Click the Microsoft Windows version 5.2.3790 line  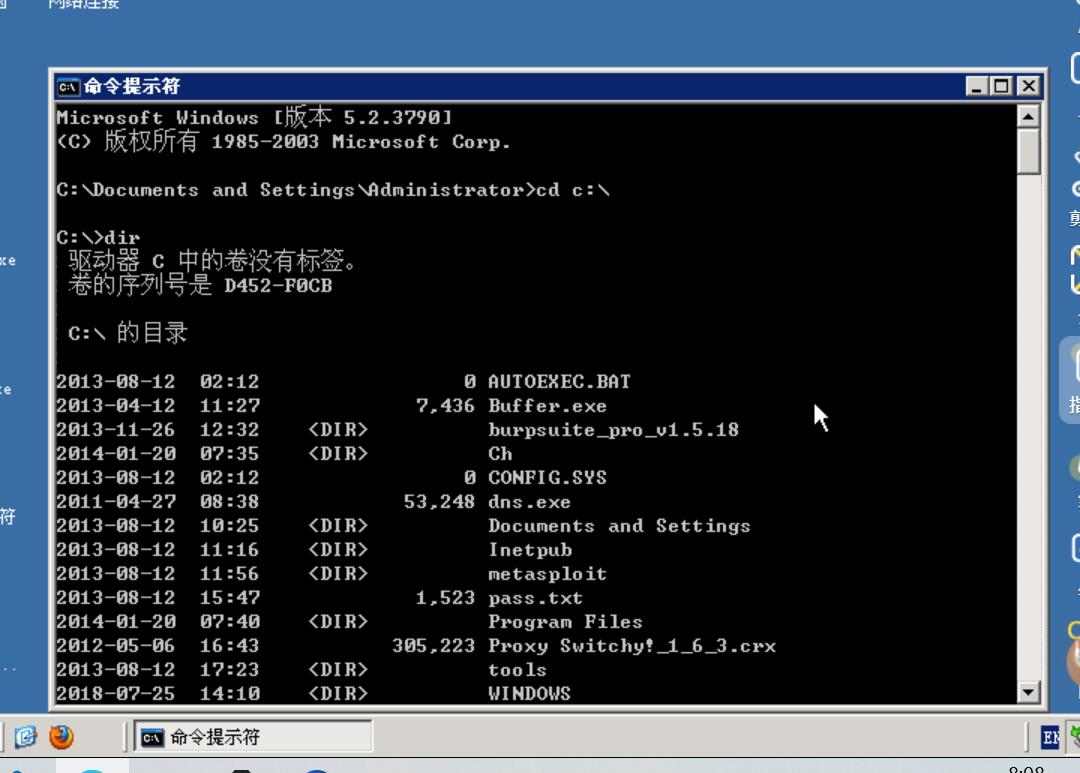click(x=254, y=117)
